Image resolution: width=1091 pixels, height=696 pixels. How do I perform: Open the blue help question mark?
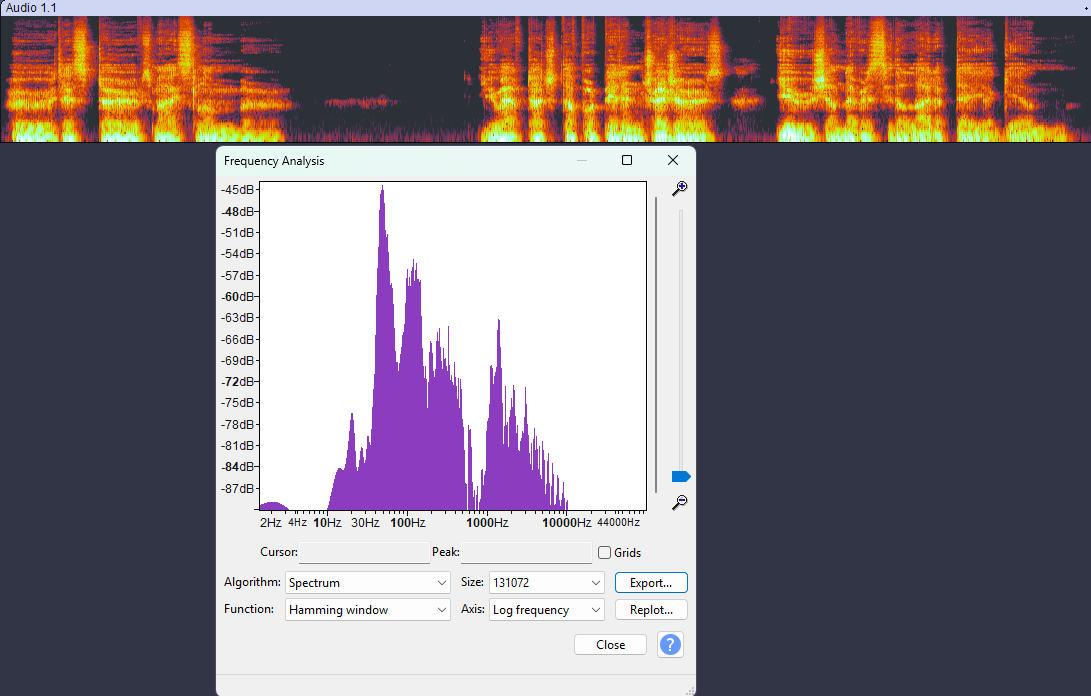click(x=670, y=644)
